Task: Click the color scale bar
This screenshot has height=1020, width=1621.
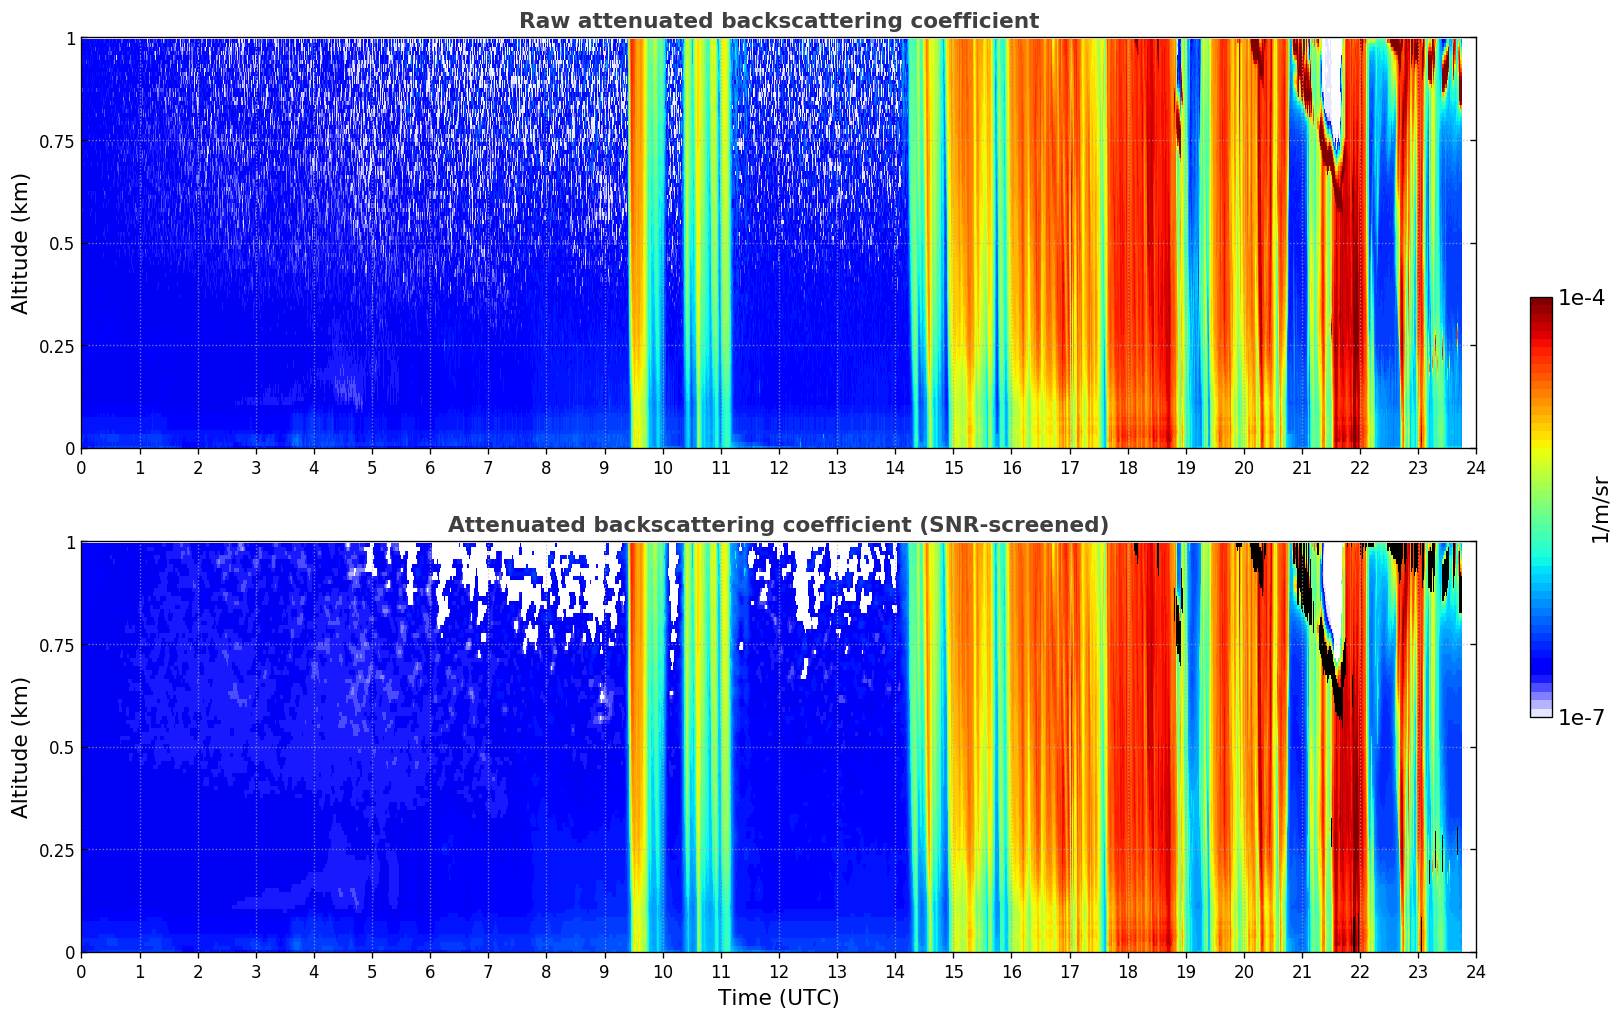Action: [1541, 507]
